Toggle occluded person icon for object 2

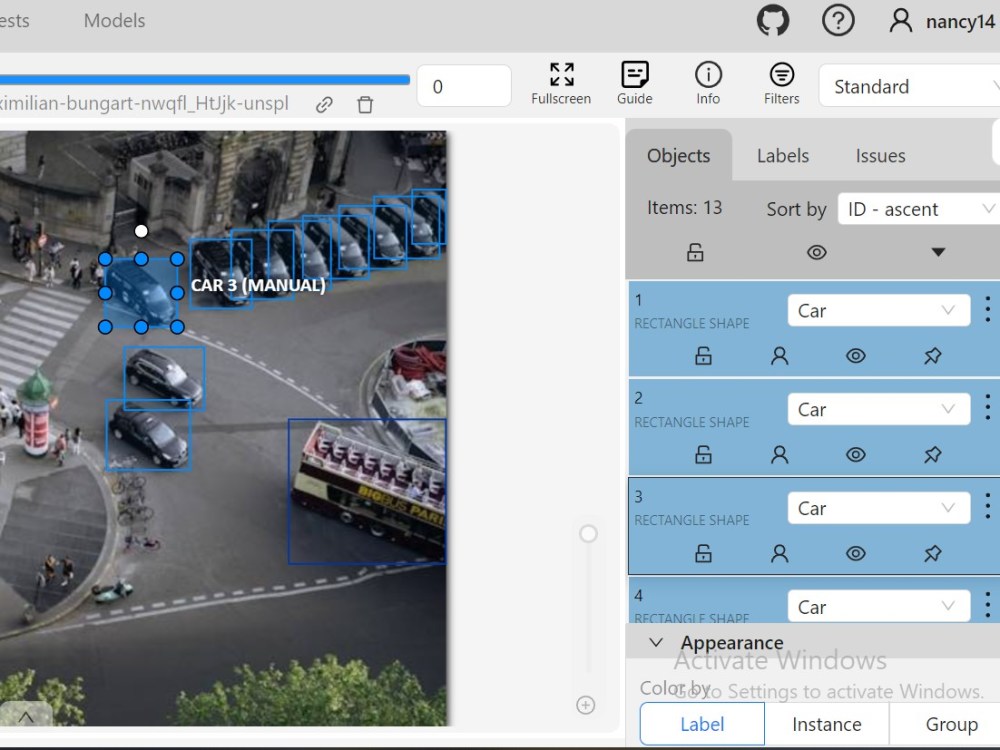779,455
